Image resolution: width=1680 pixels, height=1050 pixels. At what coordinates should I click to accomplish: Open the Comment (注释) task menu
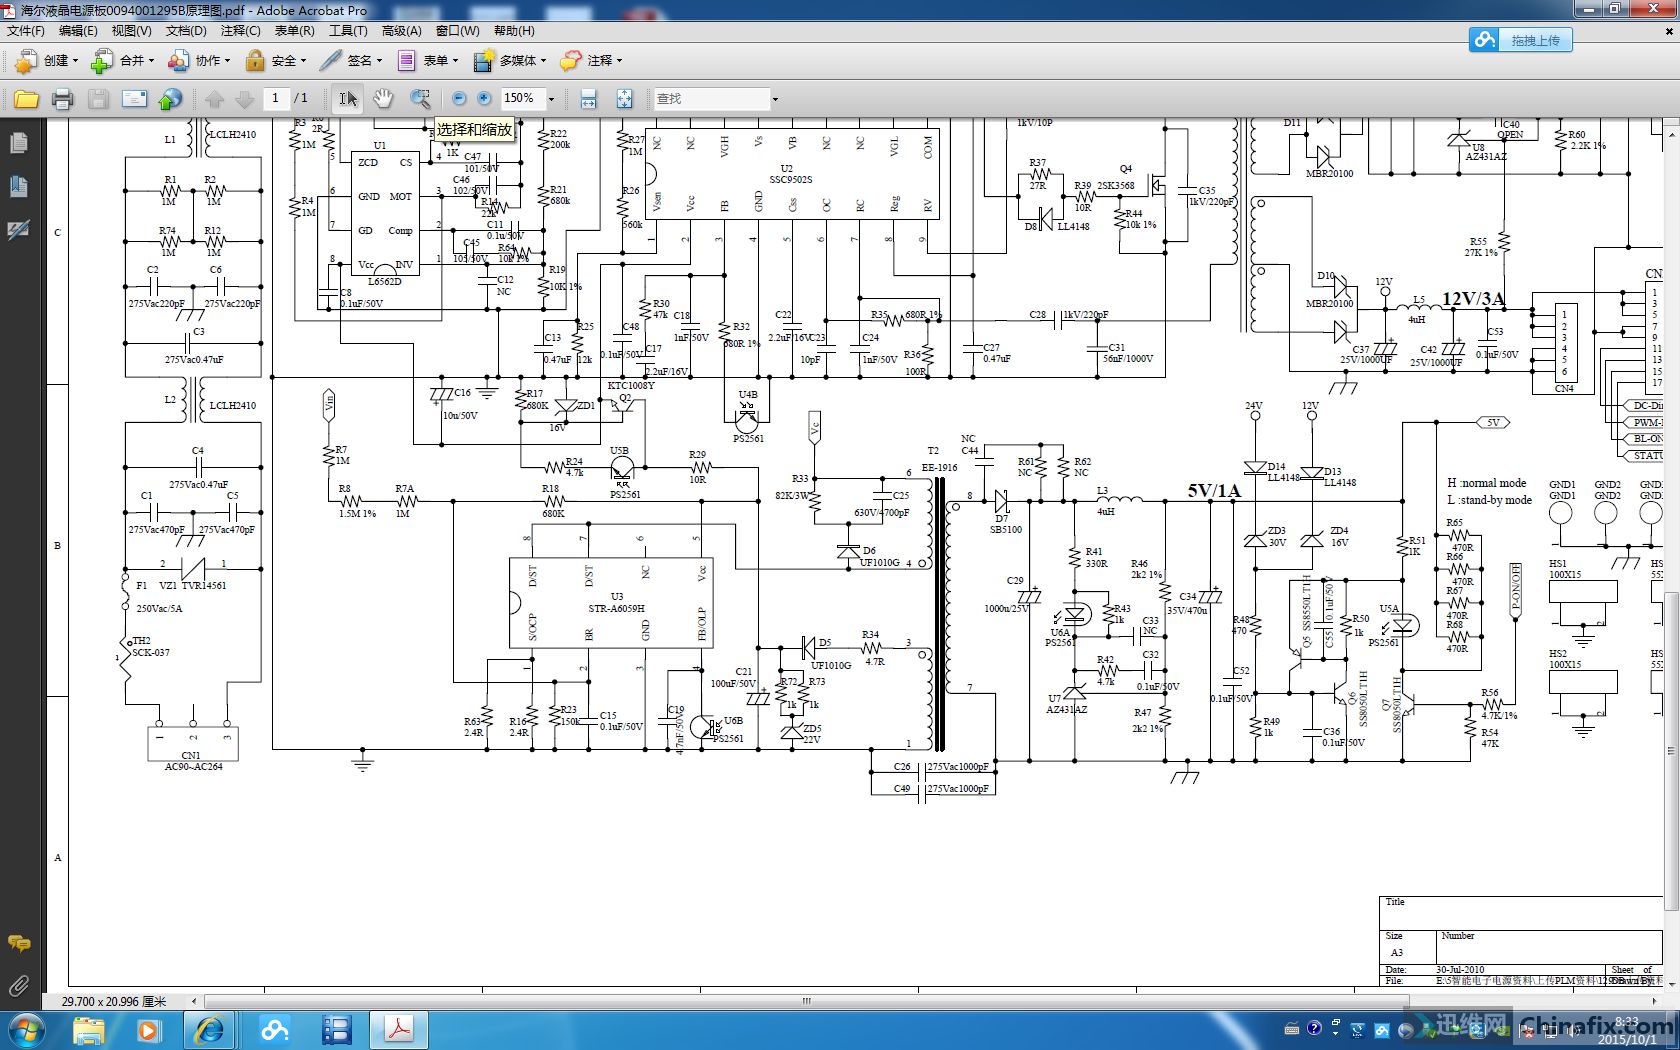pyautogui.click(x=591, y=61)
